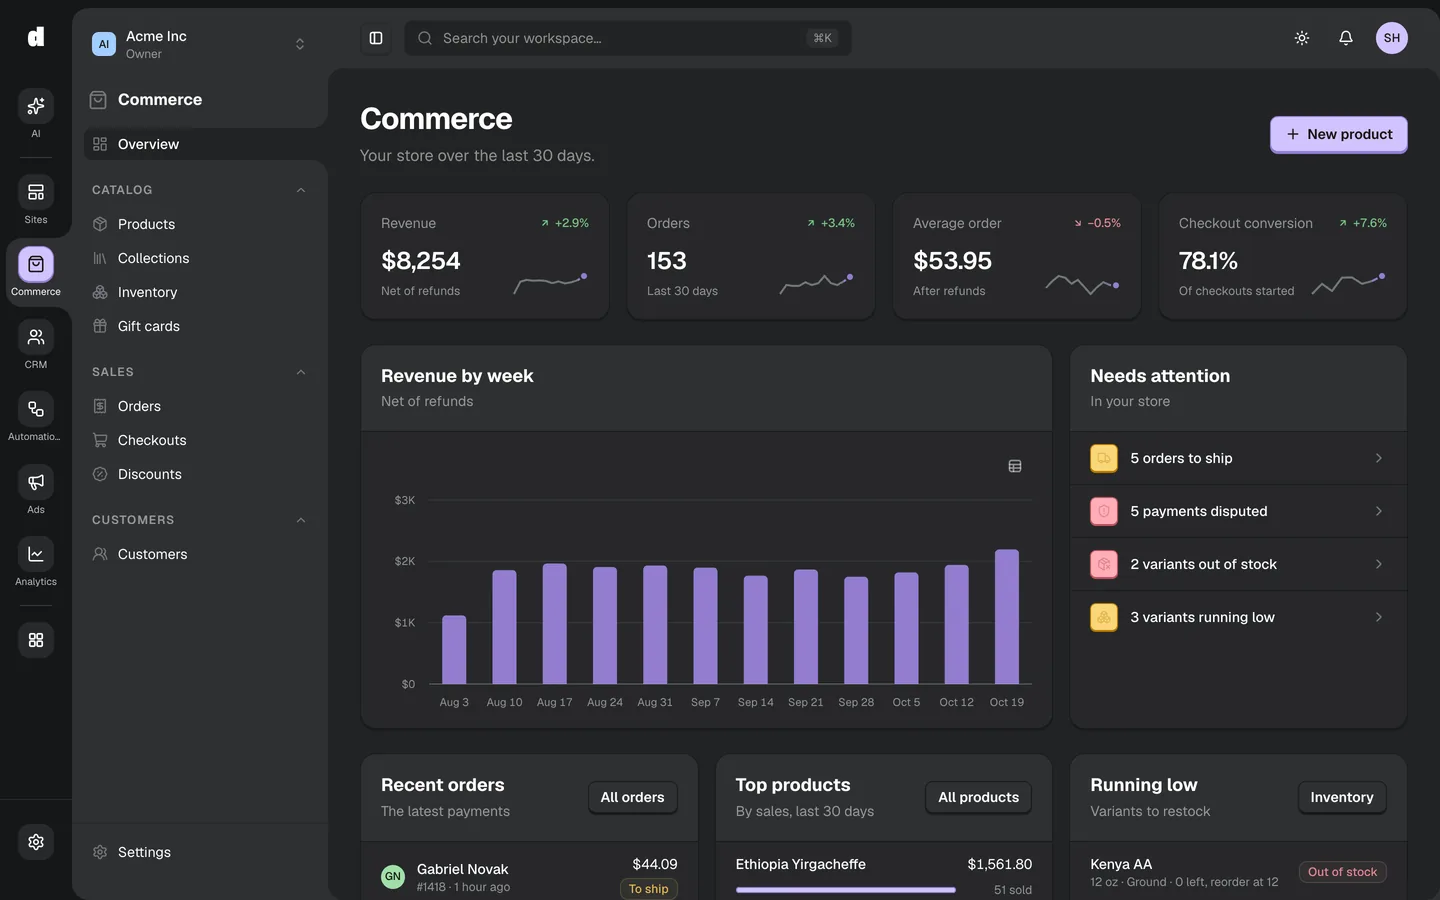This screenshot has width=1440, height=900.
Task: Open Collections in the sidebar
Action: 200,258
